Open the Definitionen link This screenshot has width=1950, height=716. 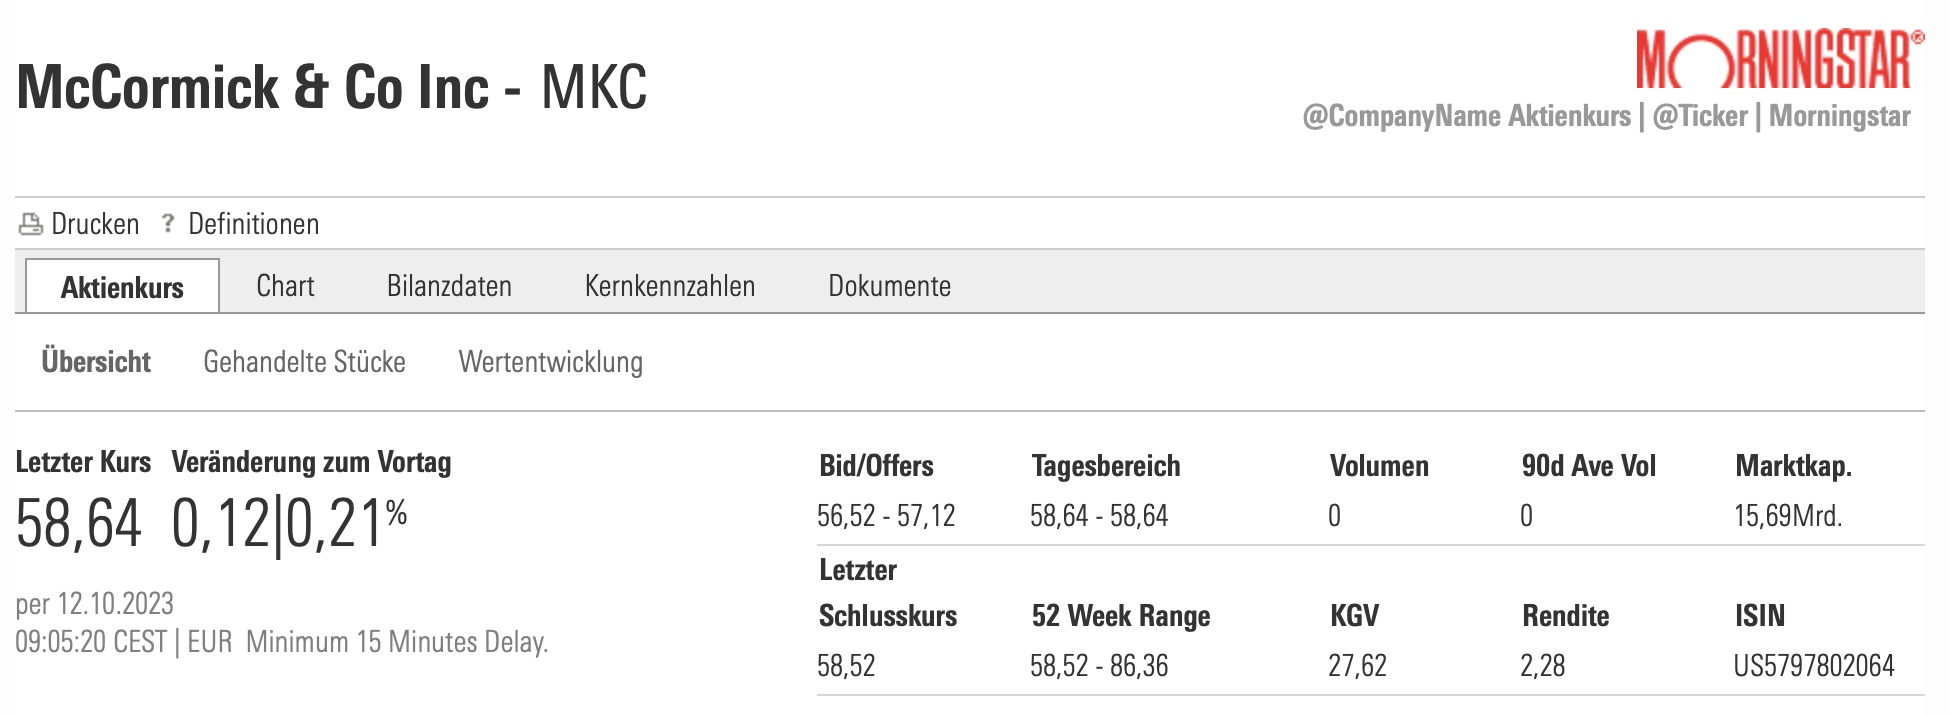[253, 224]
